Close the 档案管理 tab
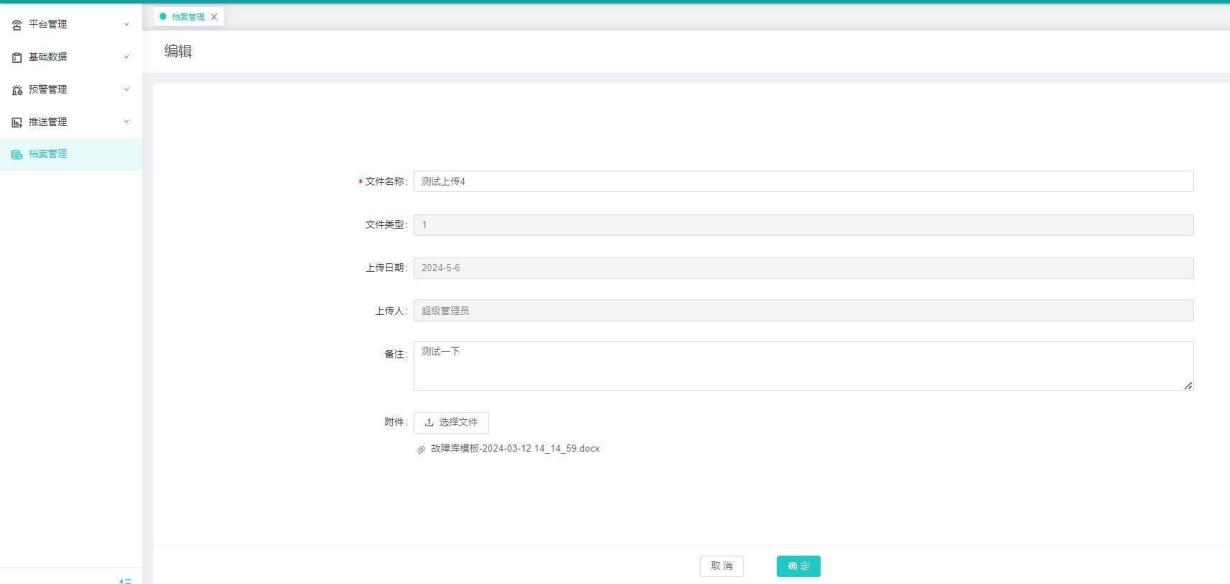The height and width of the screenshot is (584, 1230). (x=214, y=17)
